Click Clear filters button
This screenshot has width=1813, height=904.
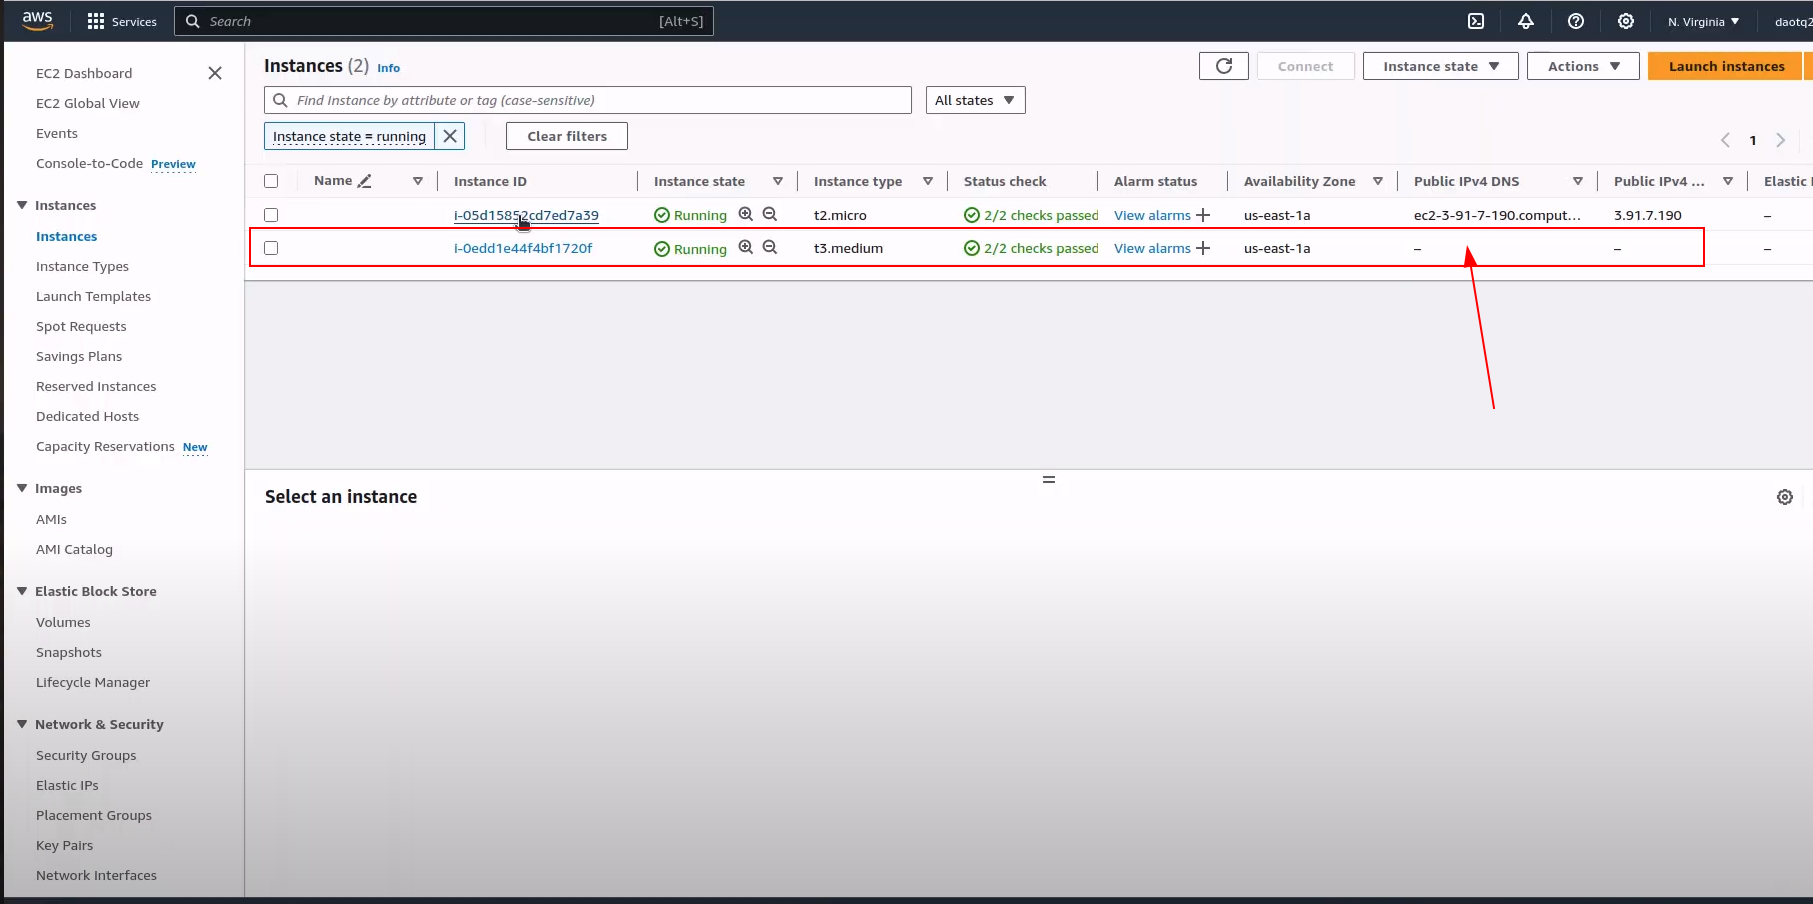567,136
